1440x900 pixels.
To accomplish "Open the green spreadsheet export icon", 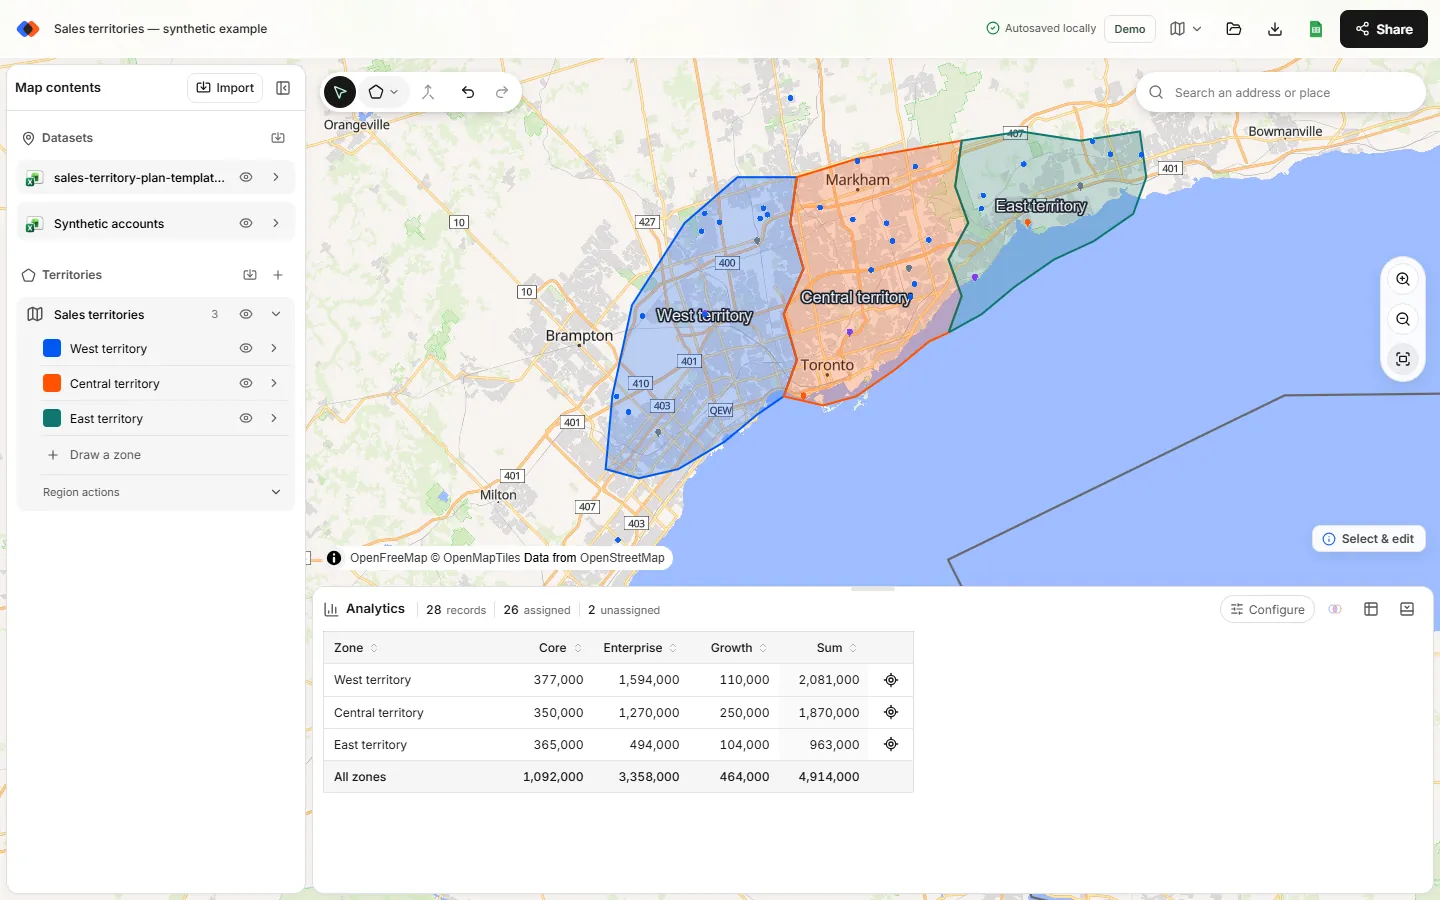I will coord(1316,29).
